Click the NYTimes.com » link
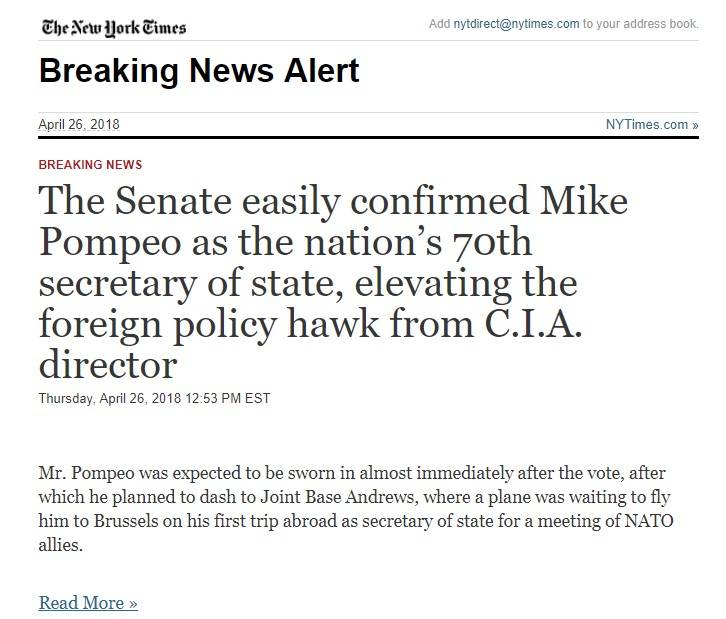This screenshot has height=619, width=726. (x=652, y=124)
